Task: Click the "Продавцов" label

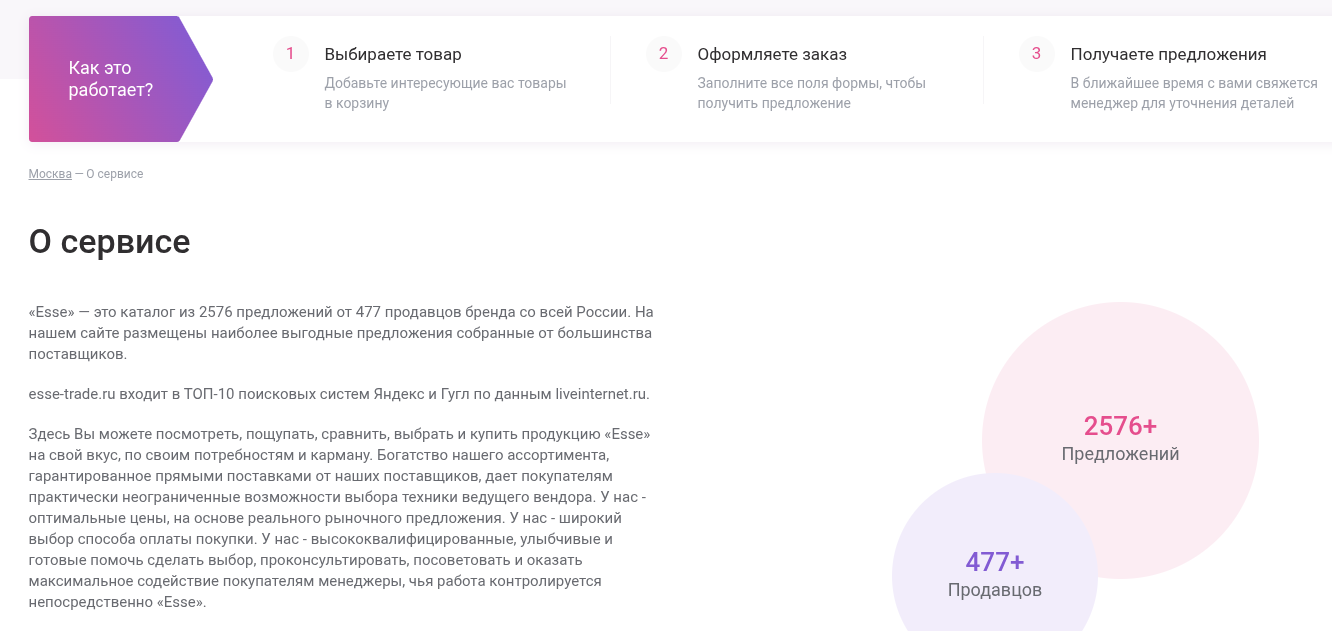Action: point(994,590)
